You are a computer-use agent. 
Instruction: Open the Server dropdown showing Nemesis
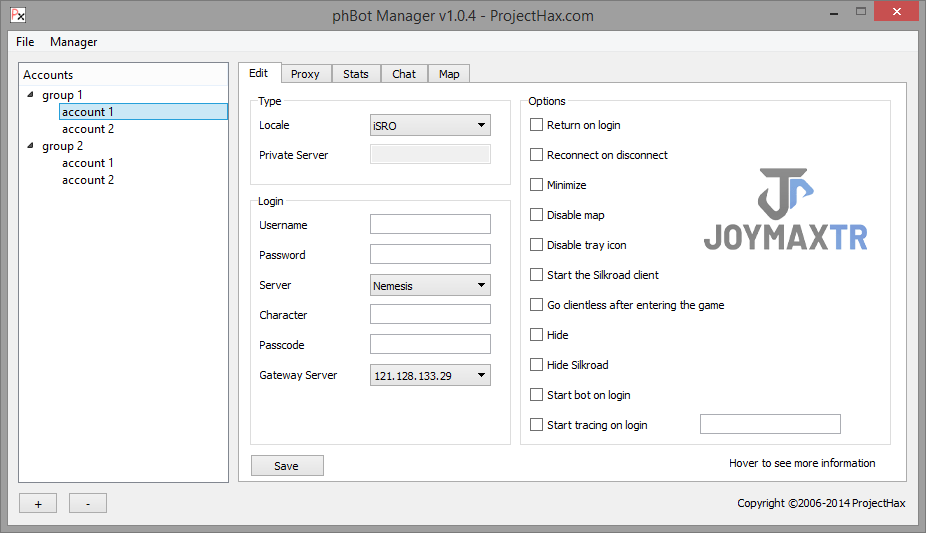(431, 285)
